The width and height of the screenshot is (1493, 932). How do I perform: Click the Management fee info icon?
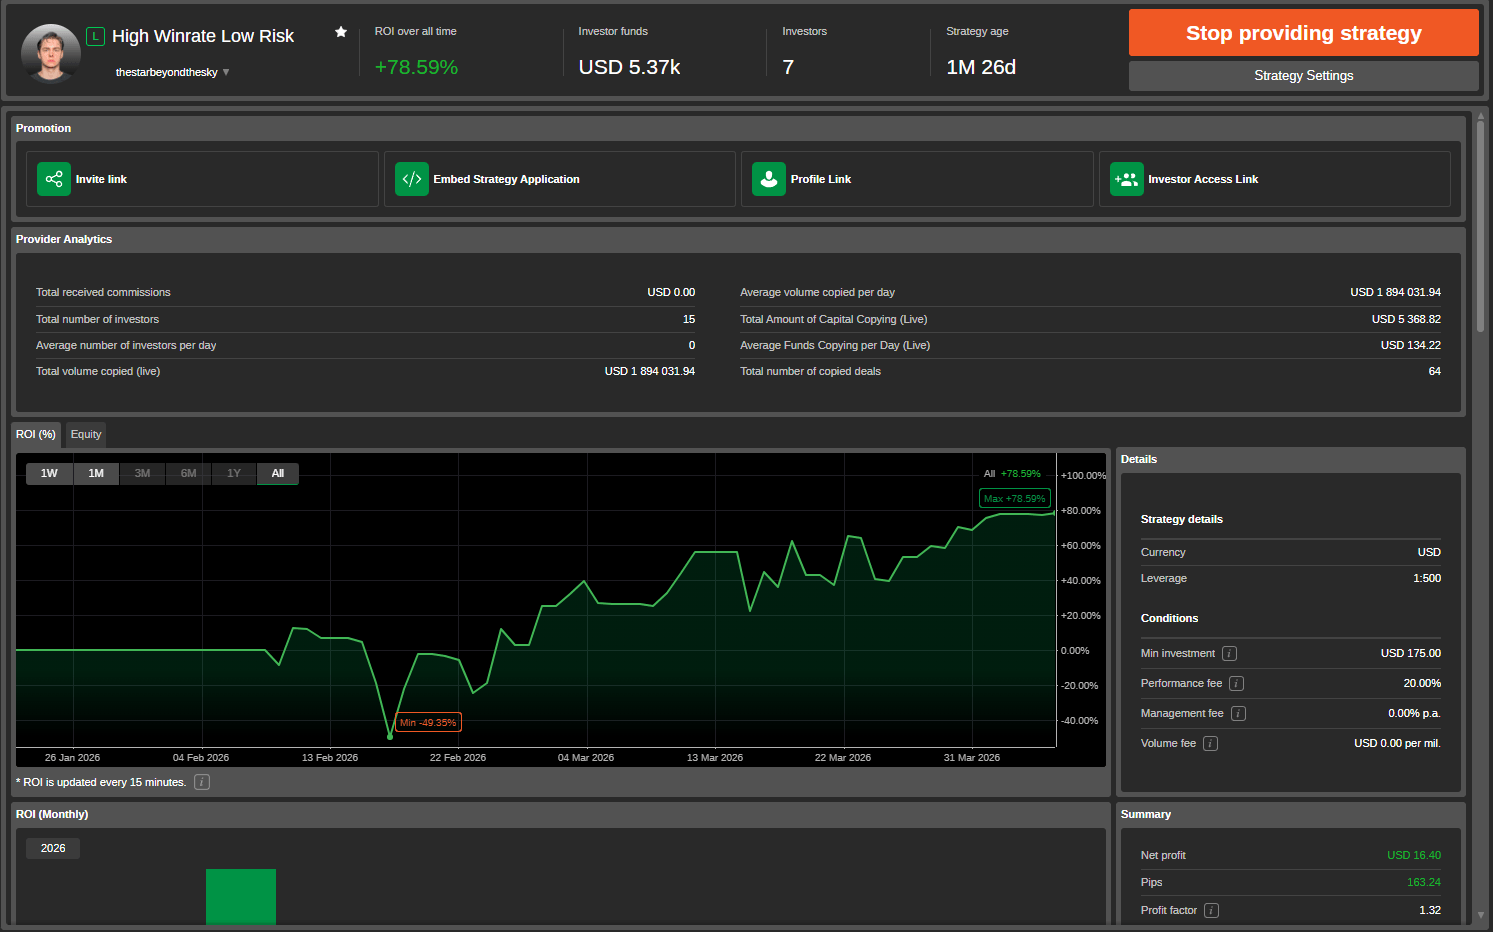(x=1237, y=713)
